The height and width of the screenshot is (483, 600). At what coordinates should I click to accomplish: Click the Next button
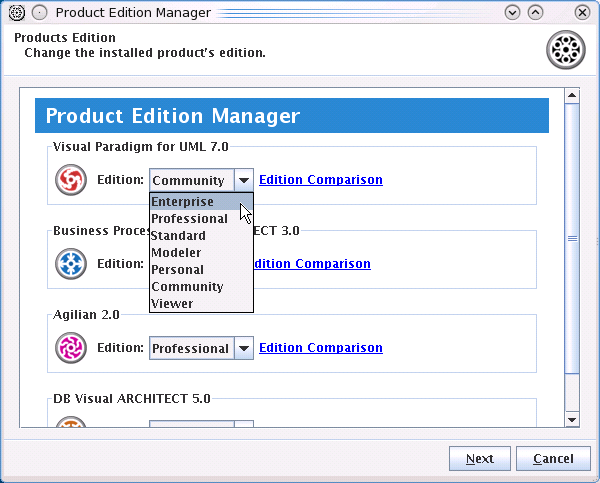click(x=480, y=458)
